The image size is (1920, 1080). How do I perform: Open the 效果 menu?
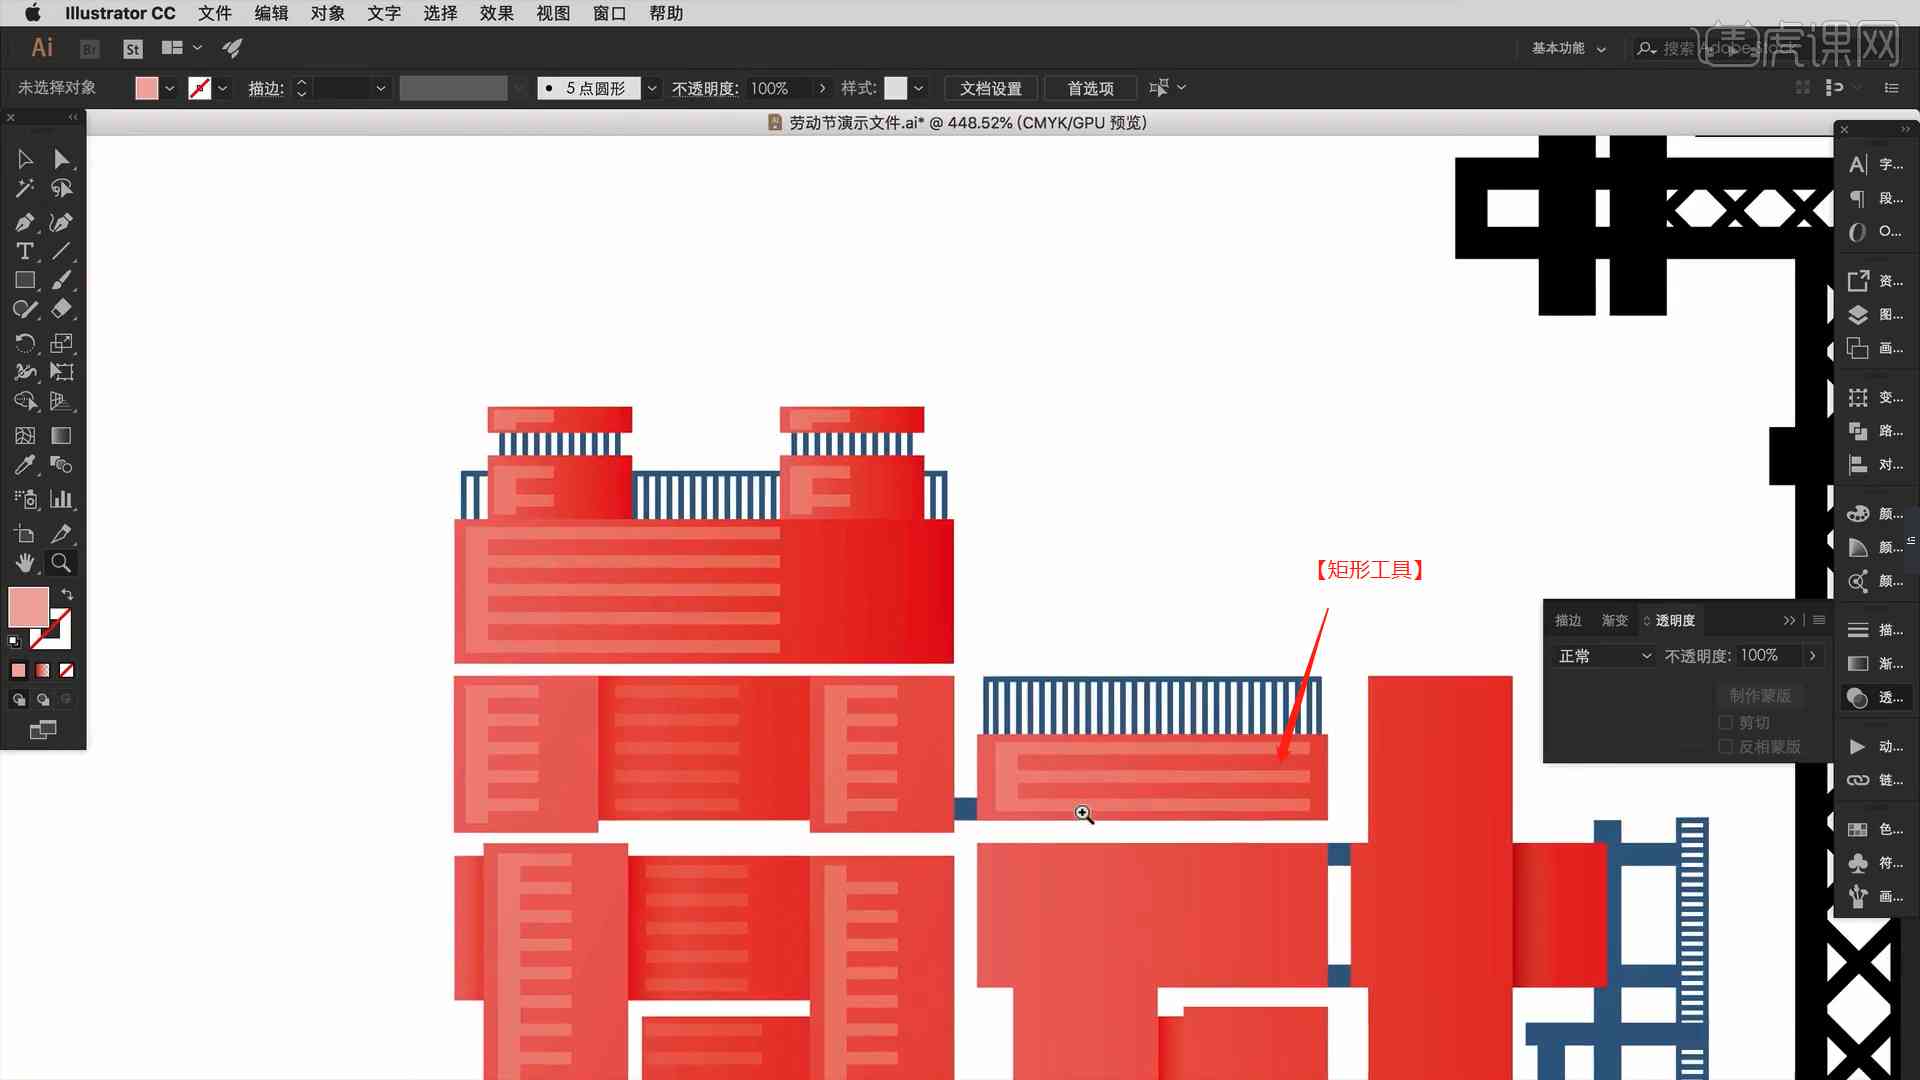click(x=498, y=13)
